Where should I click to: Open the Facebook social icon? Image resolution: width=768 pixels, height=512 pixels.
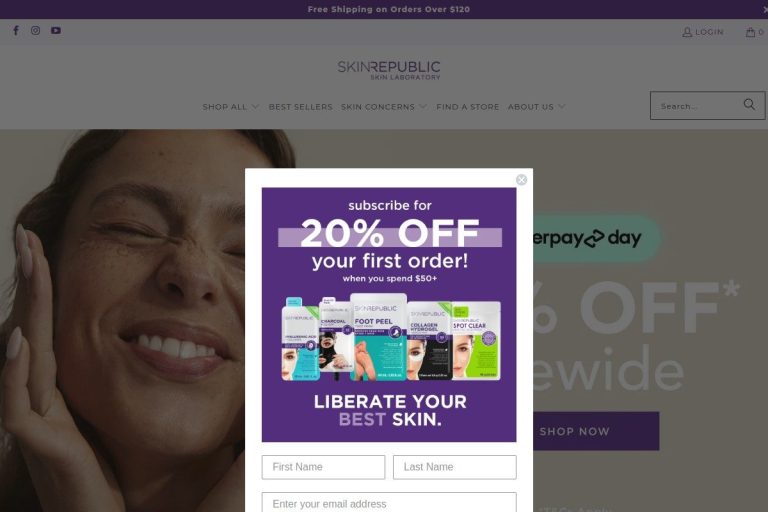click(x=16, y=30)
